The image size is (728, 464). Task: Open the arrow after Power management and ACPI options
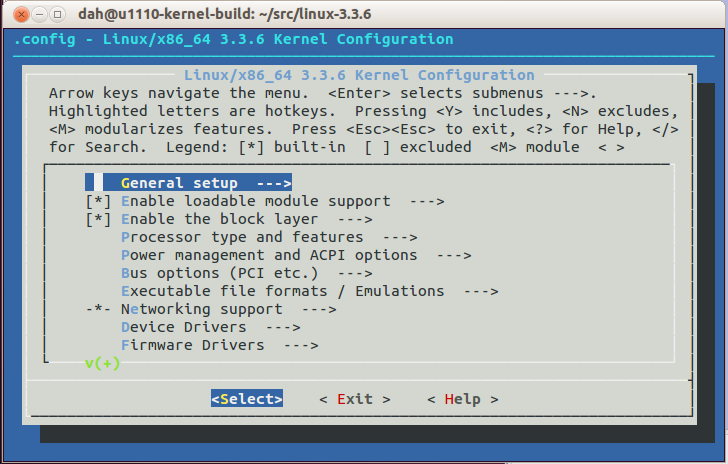pos(454,255)
